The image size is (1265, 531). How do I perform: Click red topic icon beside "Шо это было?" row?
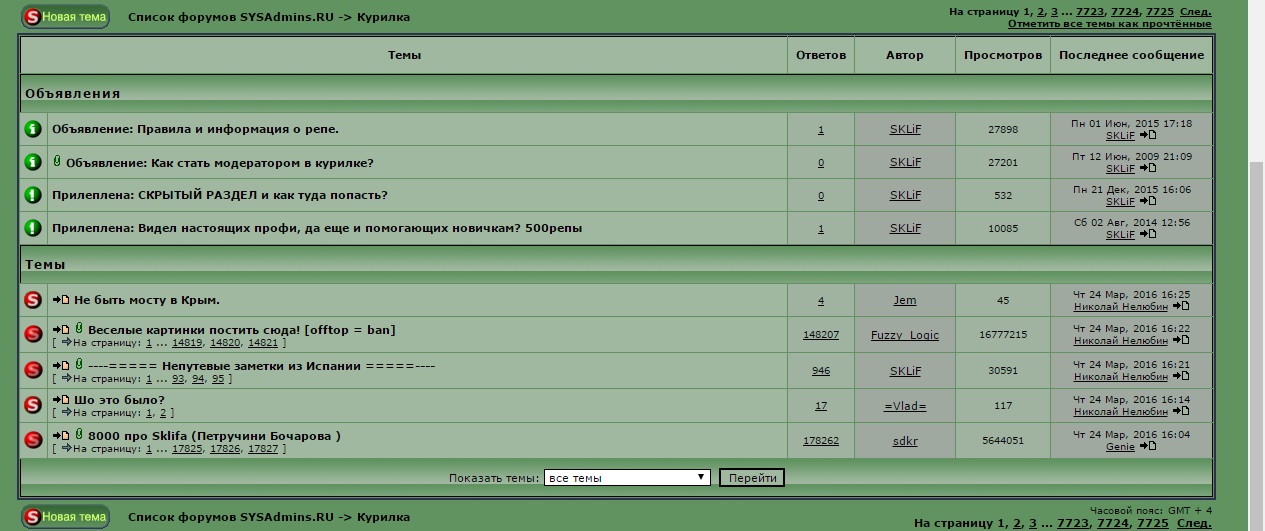[33, 405]
